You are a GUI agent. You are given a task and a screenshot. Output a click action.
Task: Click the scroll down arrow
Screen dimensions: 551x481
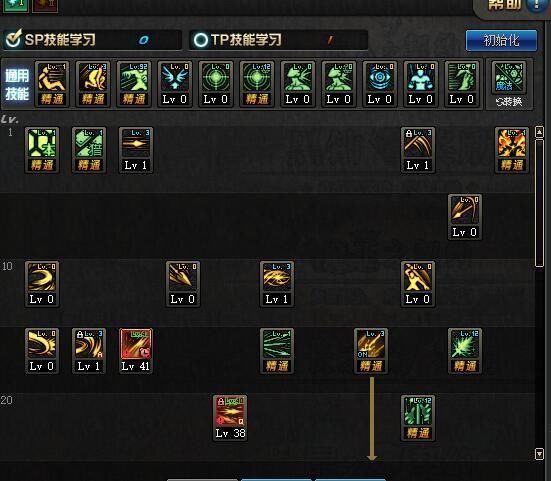539,454
